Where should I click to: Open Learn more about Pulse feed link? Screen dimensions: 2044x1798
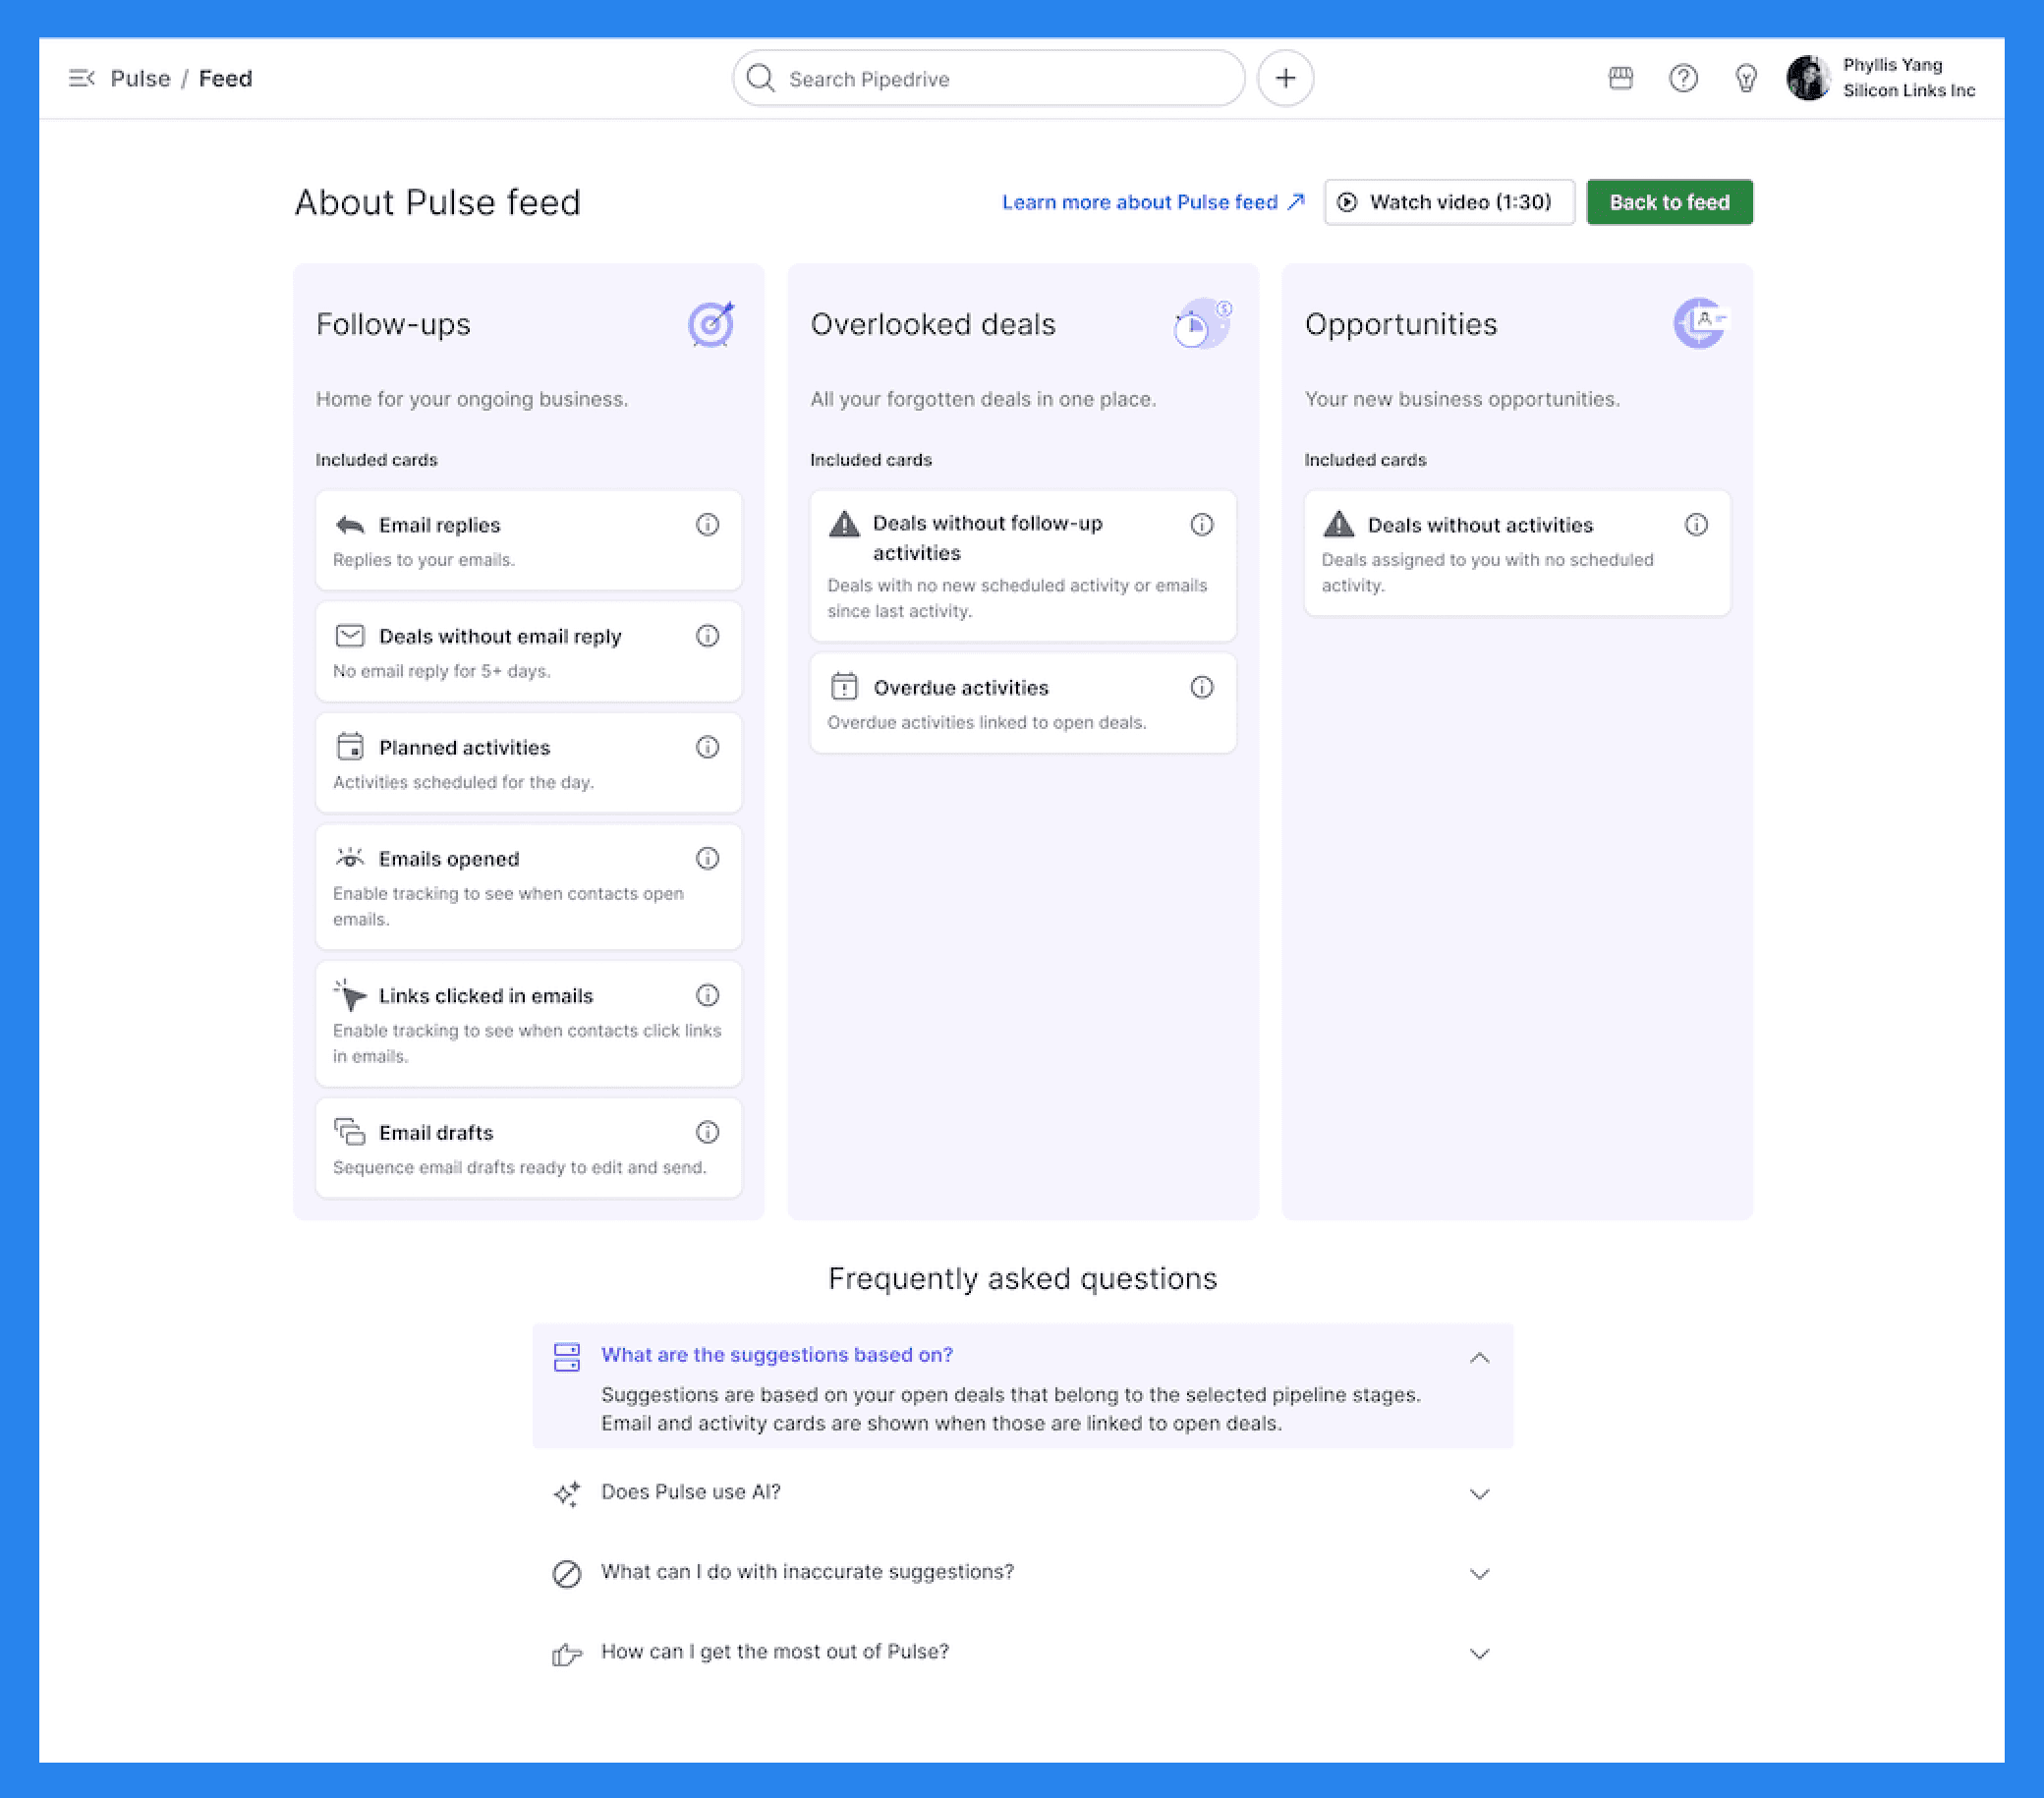[1153, 202]
